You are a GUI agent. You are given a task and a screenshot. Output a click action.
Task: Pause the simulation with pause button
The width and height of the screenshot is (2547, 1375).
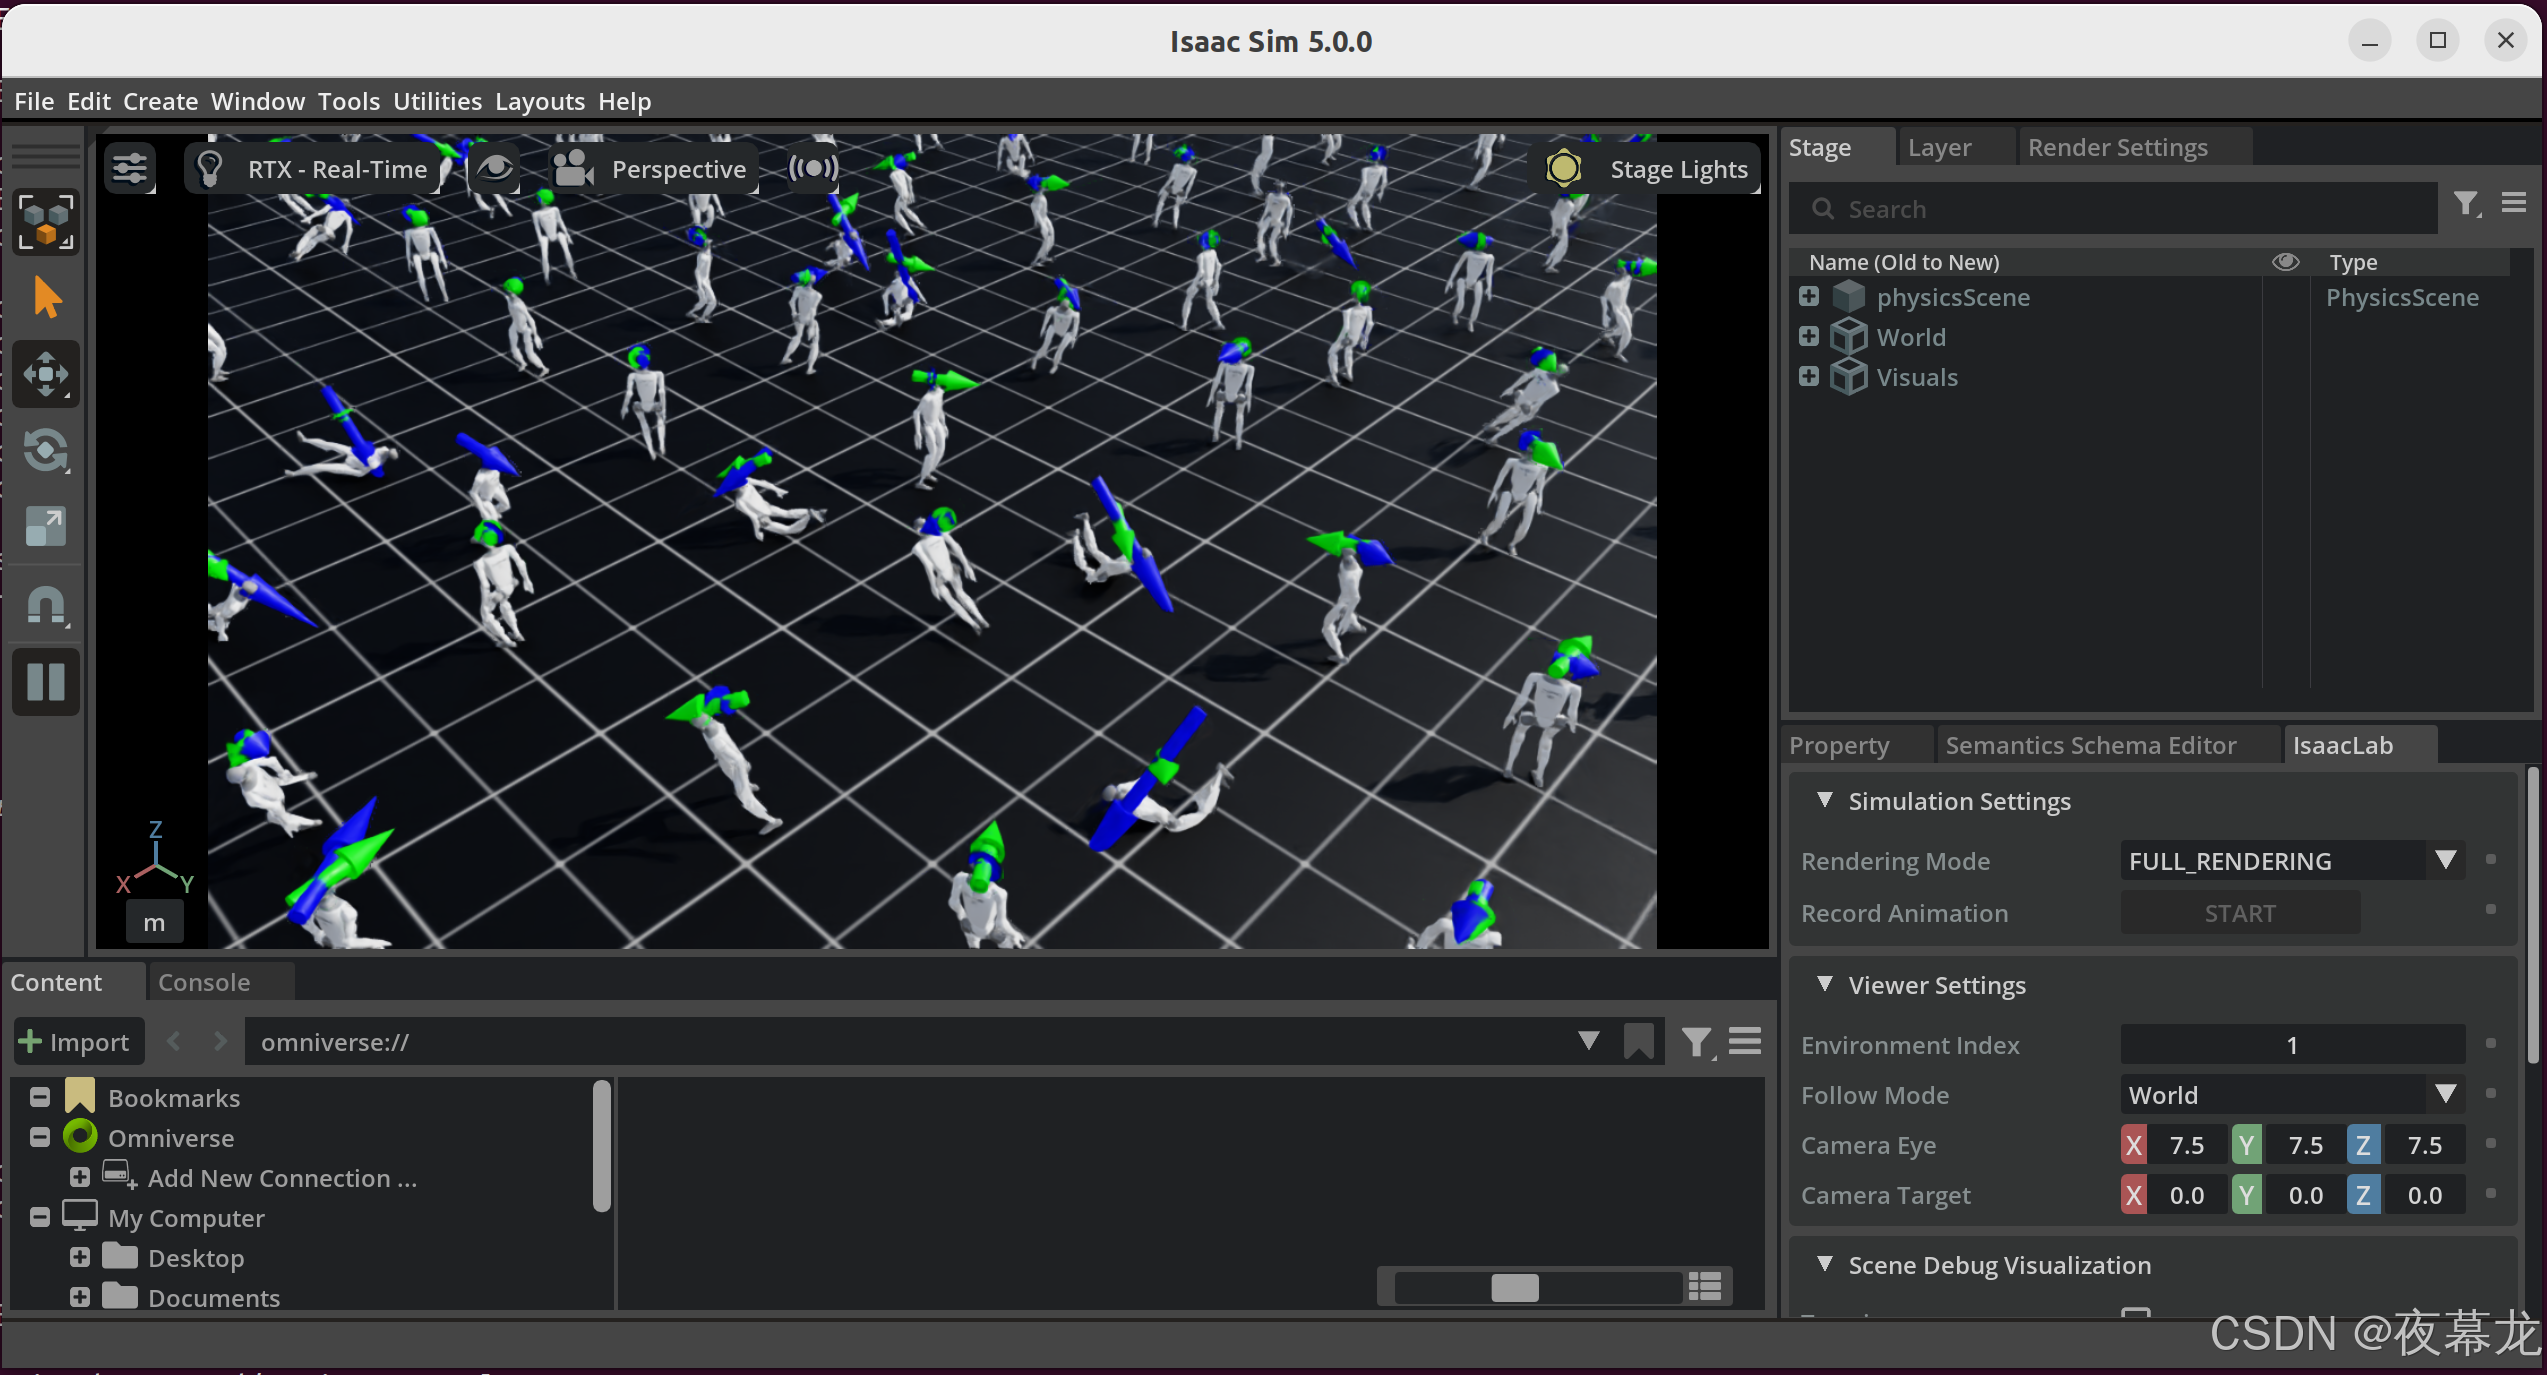tap(46, 682)
